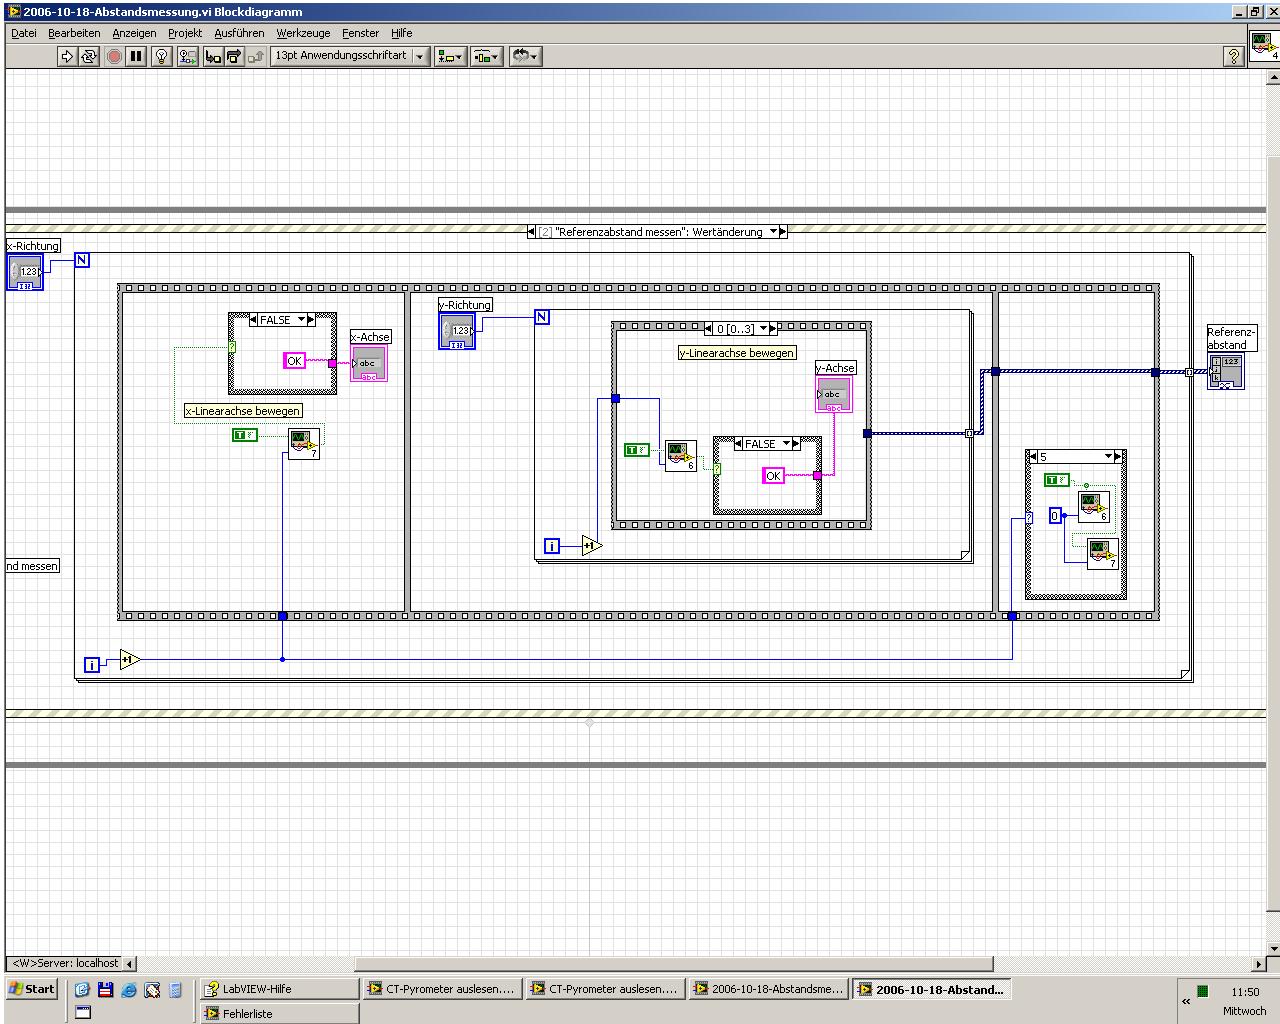Image resolution: width=1280 pixels, height=1024 pixels.
Task: Click the inner loop N count terminal
Action: pyautogui.click(x=542, y=317)
